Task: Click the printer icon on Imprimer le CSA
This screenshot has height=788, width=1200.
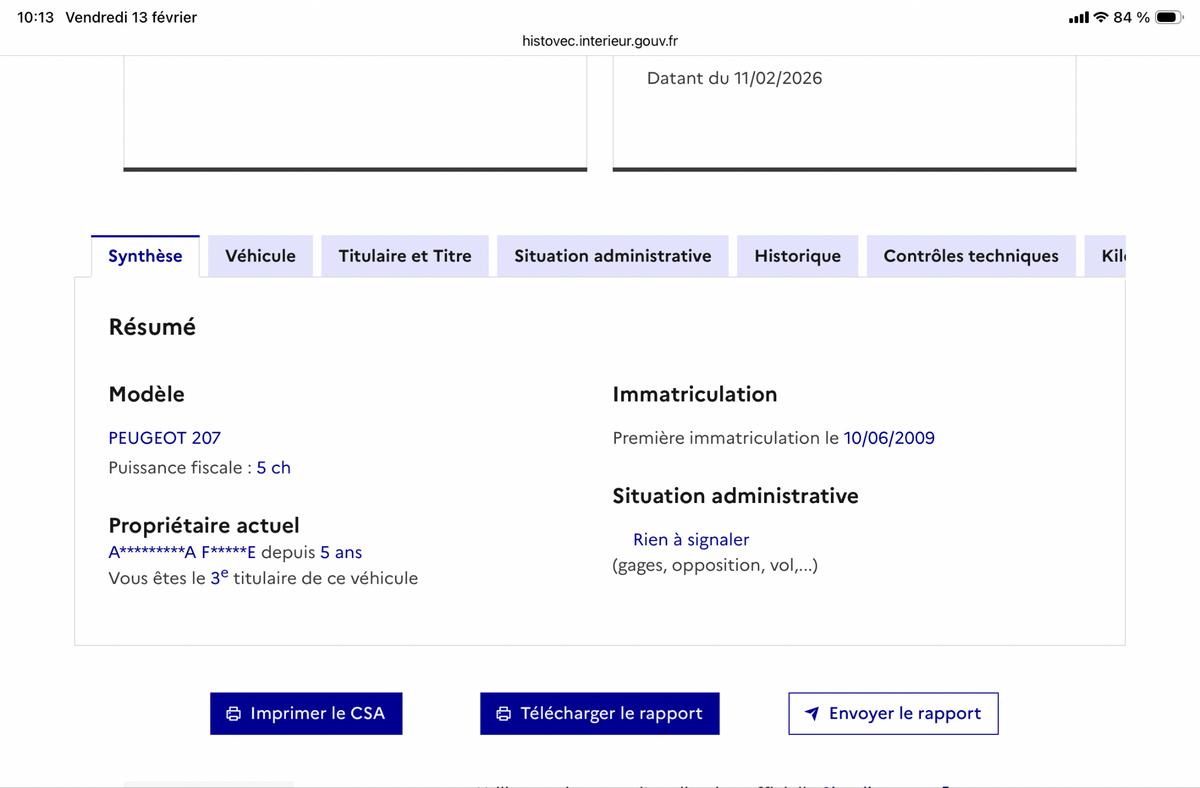Action: click(234, 714)
